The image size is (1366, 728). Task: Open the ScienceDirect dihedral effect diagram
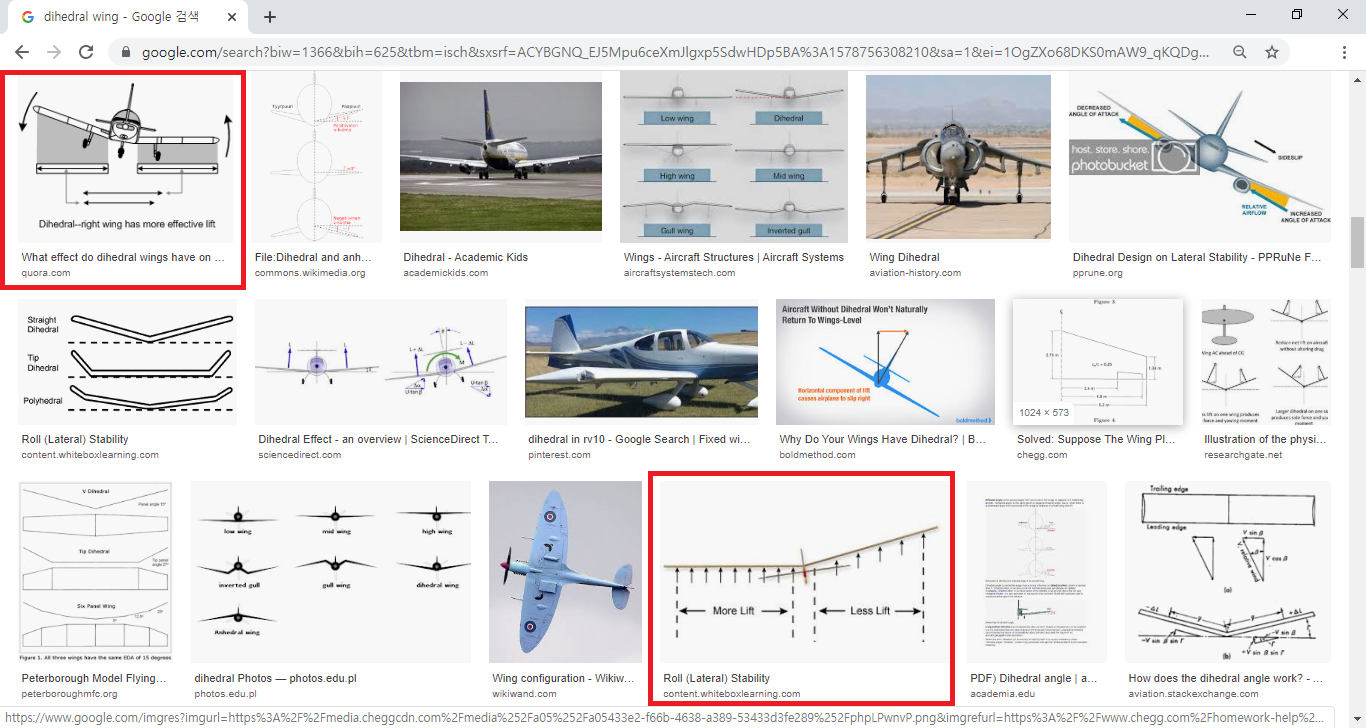[381, 362]
